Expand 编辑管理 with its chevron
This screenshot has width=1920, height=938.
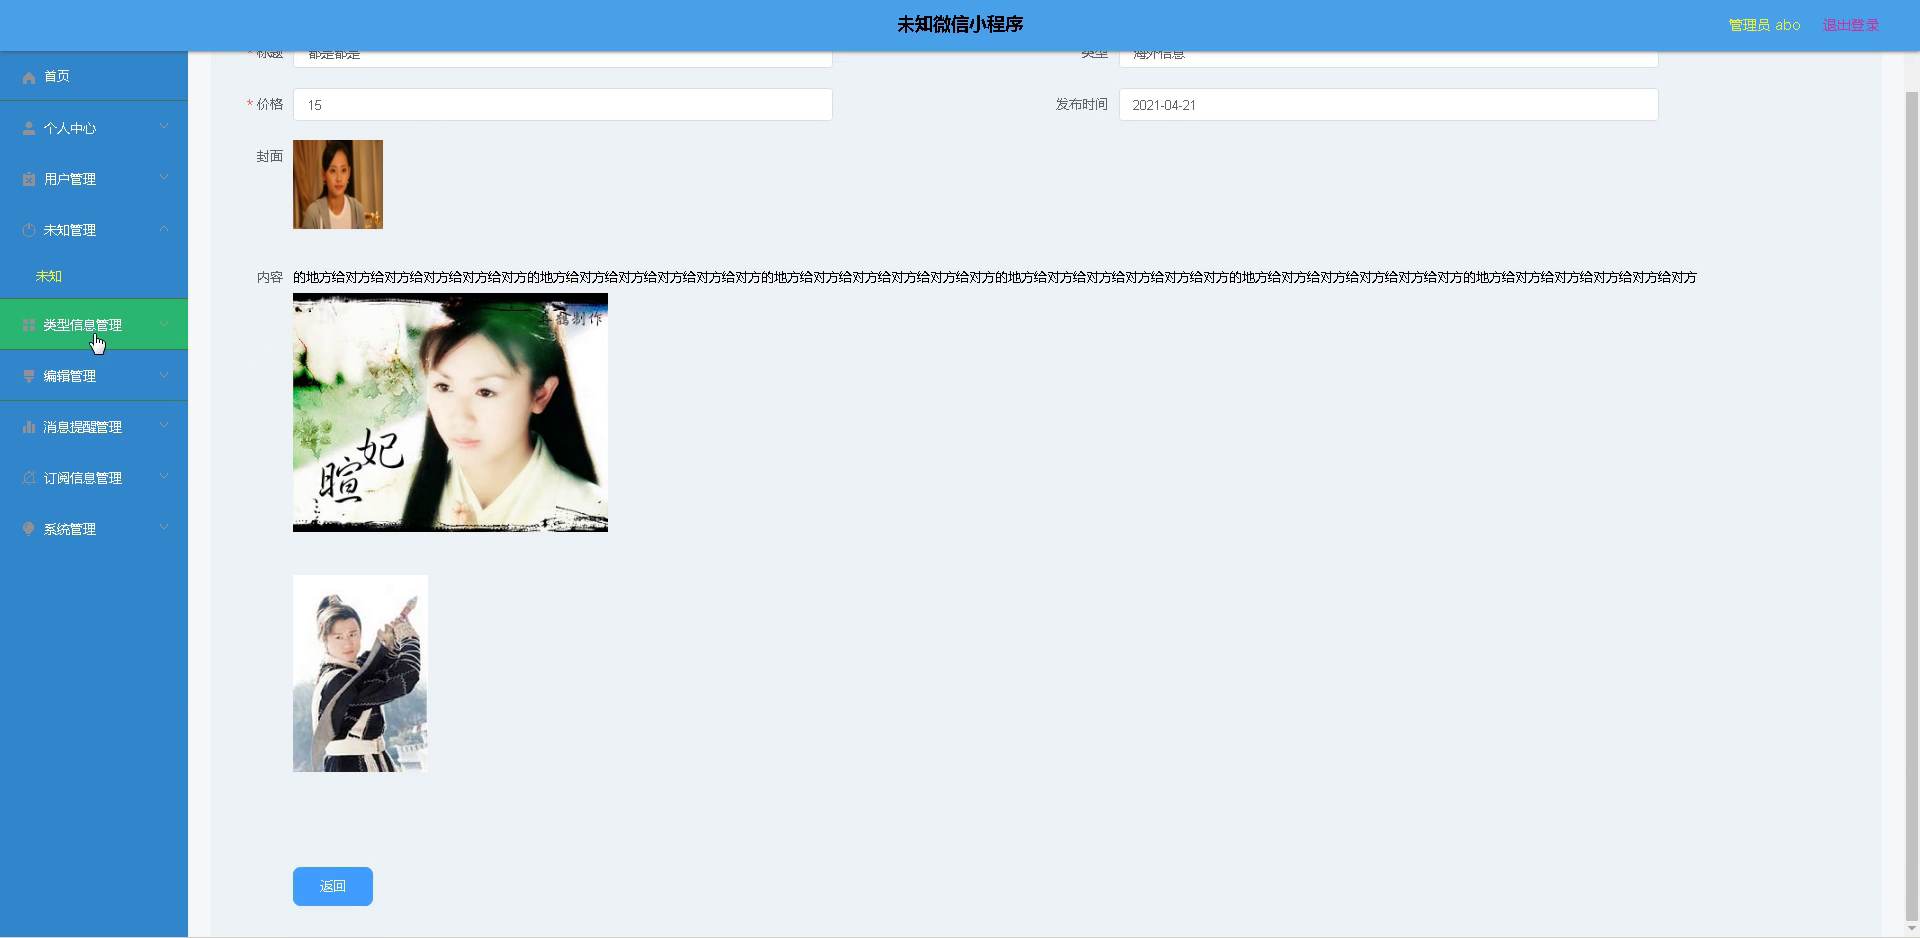pyautogui.click(x=164, y=375)
